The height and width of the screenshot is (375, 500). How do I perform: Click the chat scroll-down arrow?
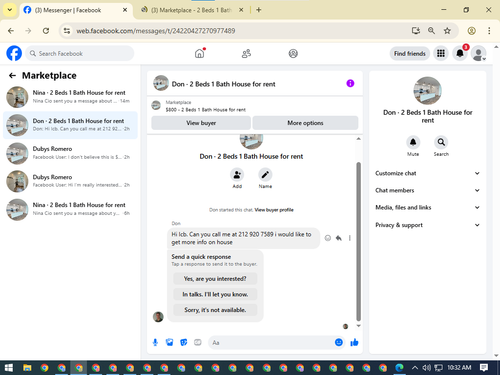[x=359, y=326]
